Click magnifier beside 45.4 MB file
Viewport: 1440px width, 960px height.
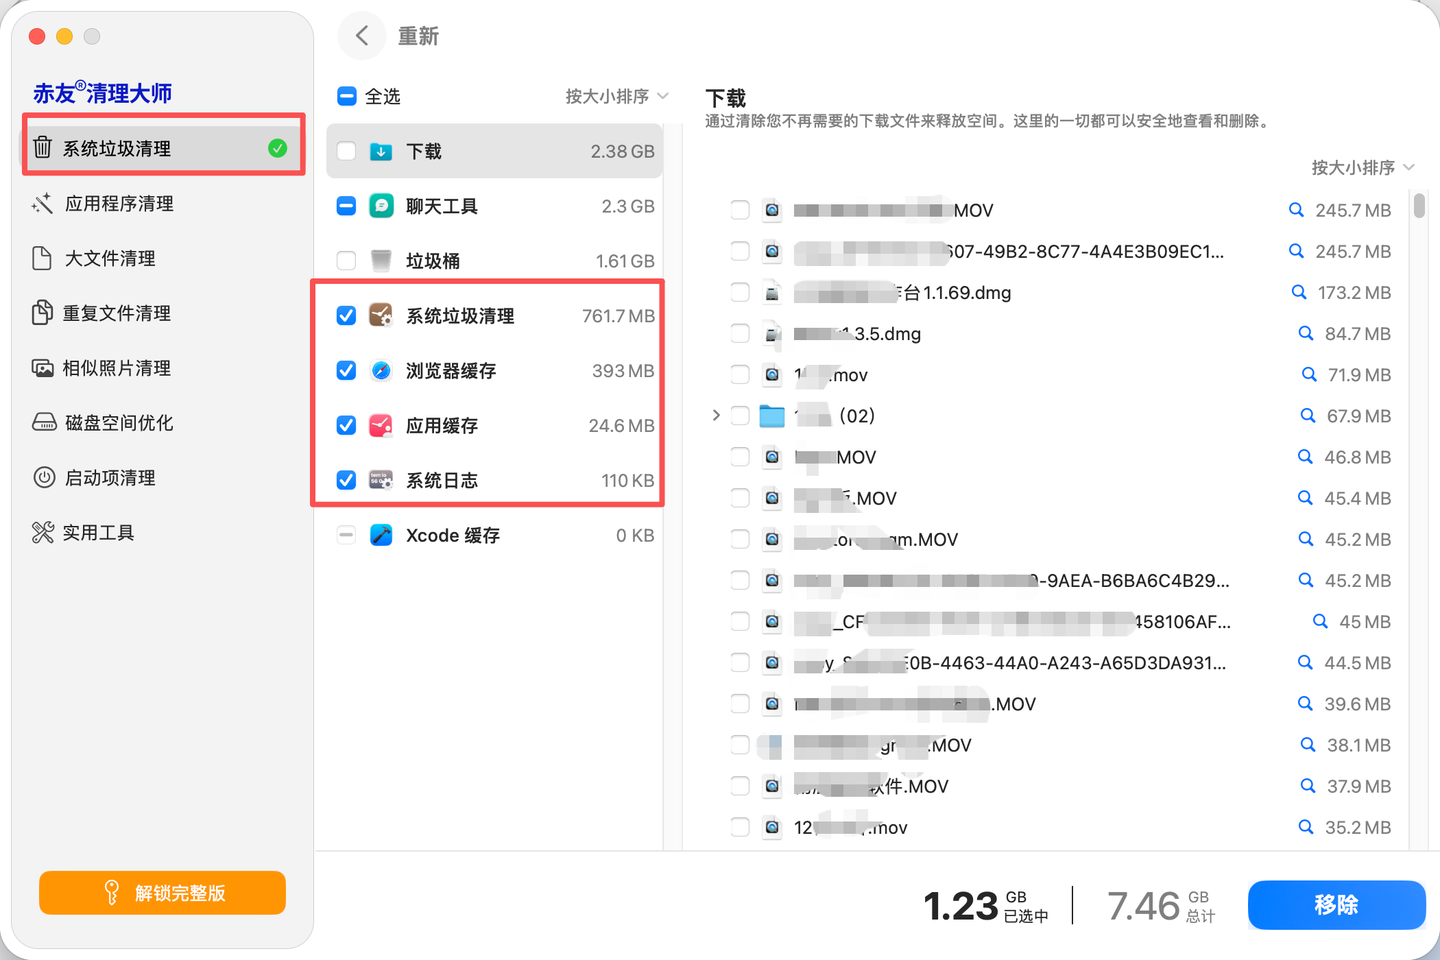(x=1305, y=498)
